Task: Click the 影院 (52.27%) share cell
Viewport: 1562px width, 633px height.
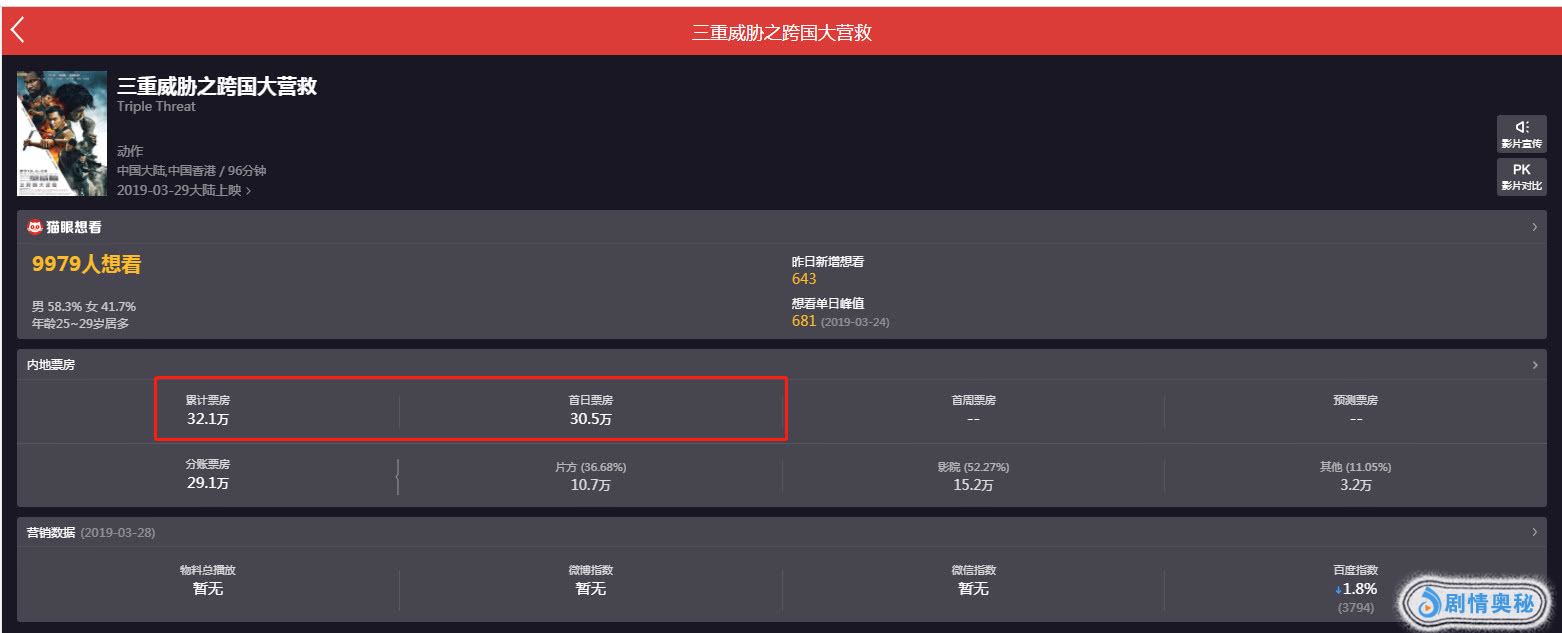Action: tap(973, 476)
